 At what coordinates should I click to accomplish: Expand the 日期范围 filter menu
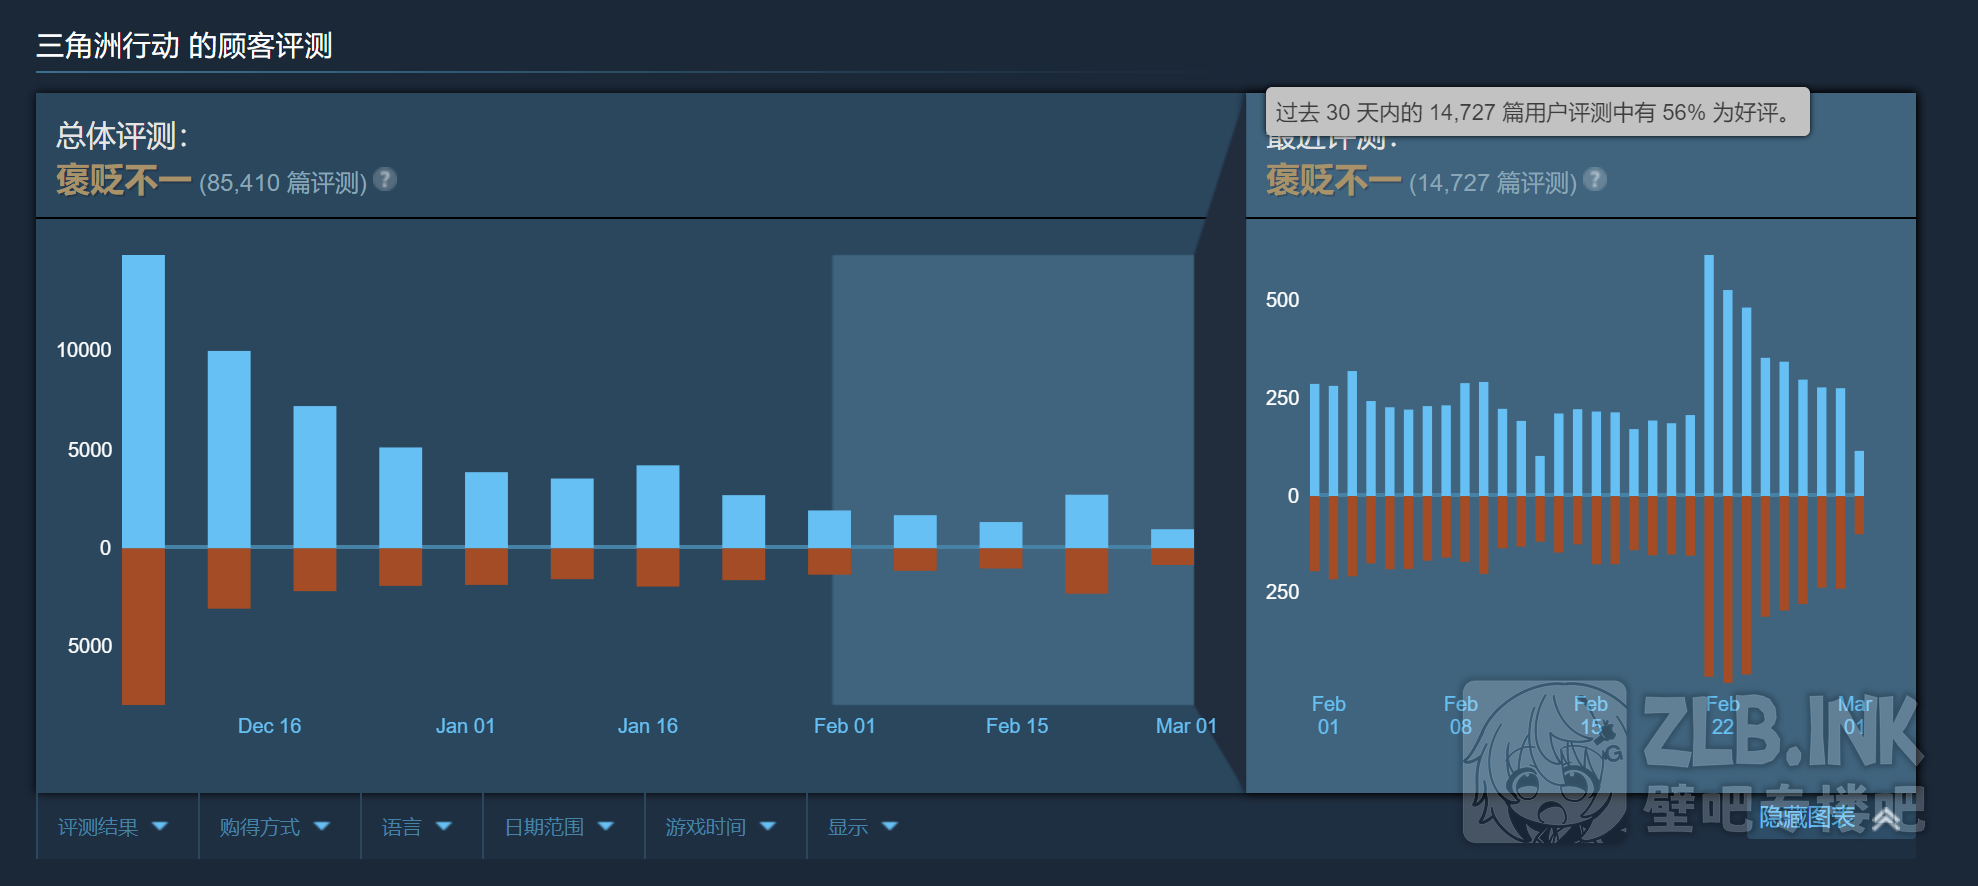559,827
